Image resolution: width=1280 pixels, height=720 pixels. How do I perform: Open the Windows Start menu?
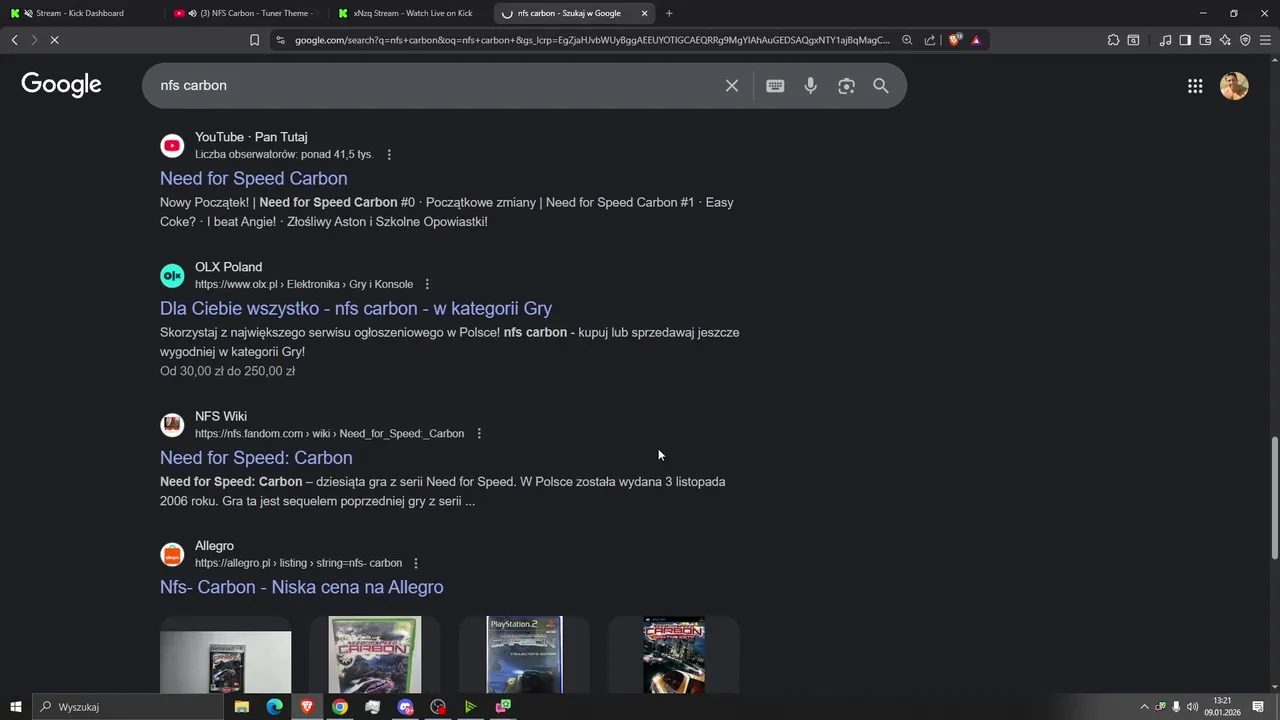(15, 707)
